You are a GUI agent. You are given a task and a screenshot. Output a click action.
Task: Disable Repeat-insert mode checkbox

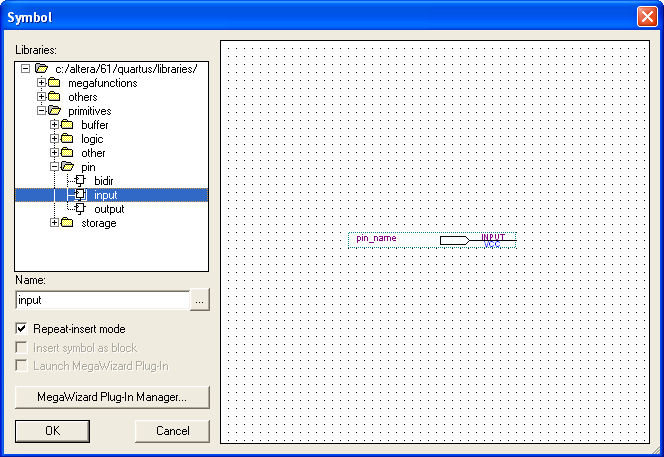coord(22,329)
